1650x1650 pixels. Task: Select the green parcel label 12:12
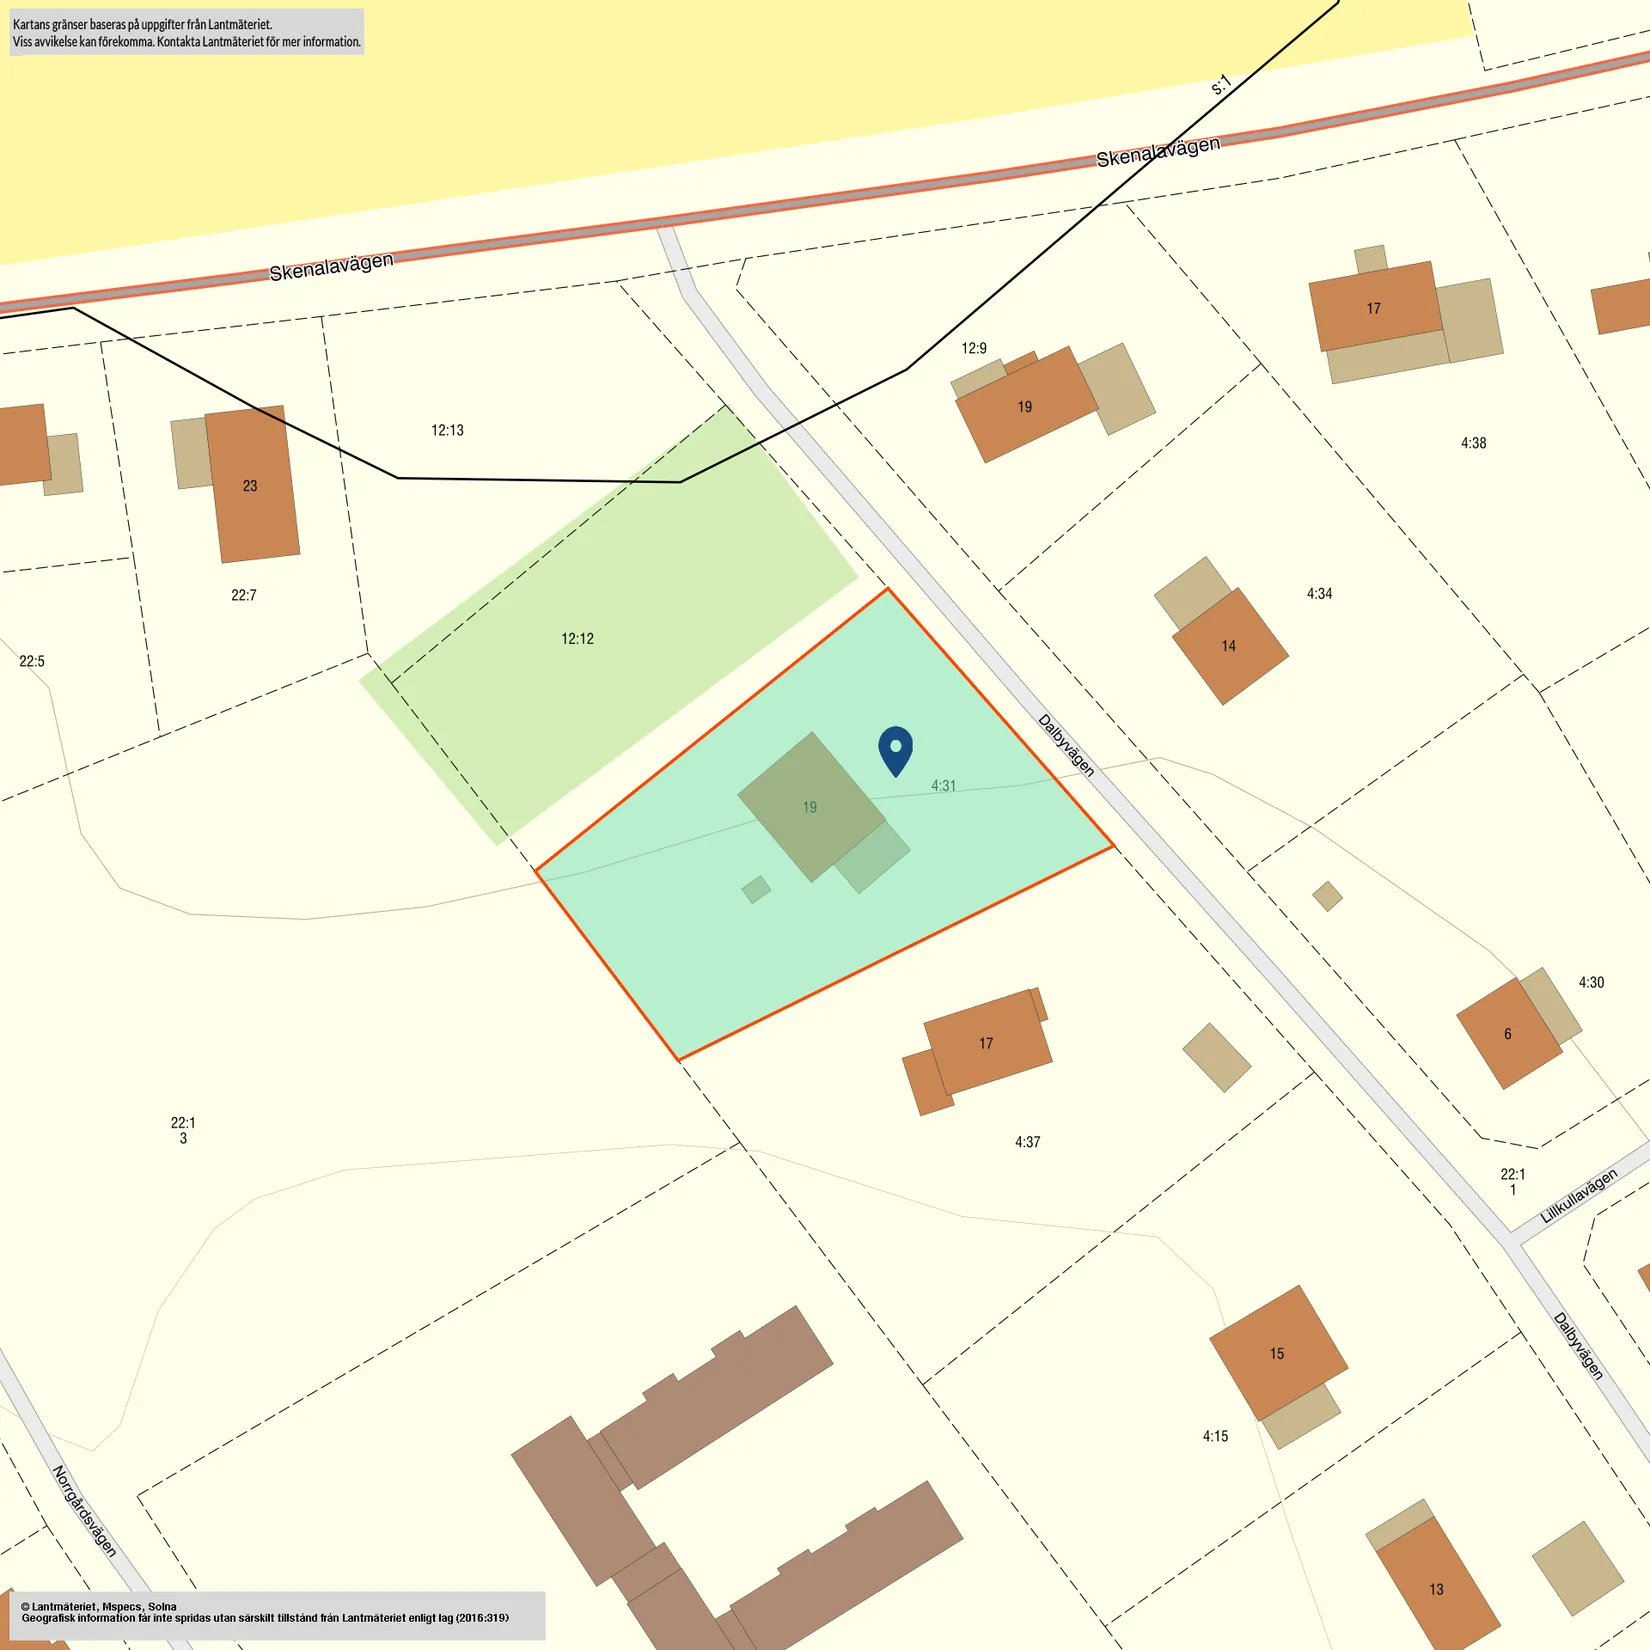point(577,638)
